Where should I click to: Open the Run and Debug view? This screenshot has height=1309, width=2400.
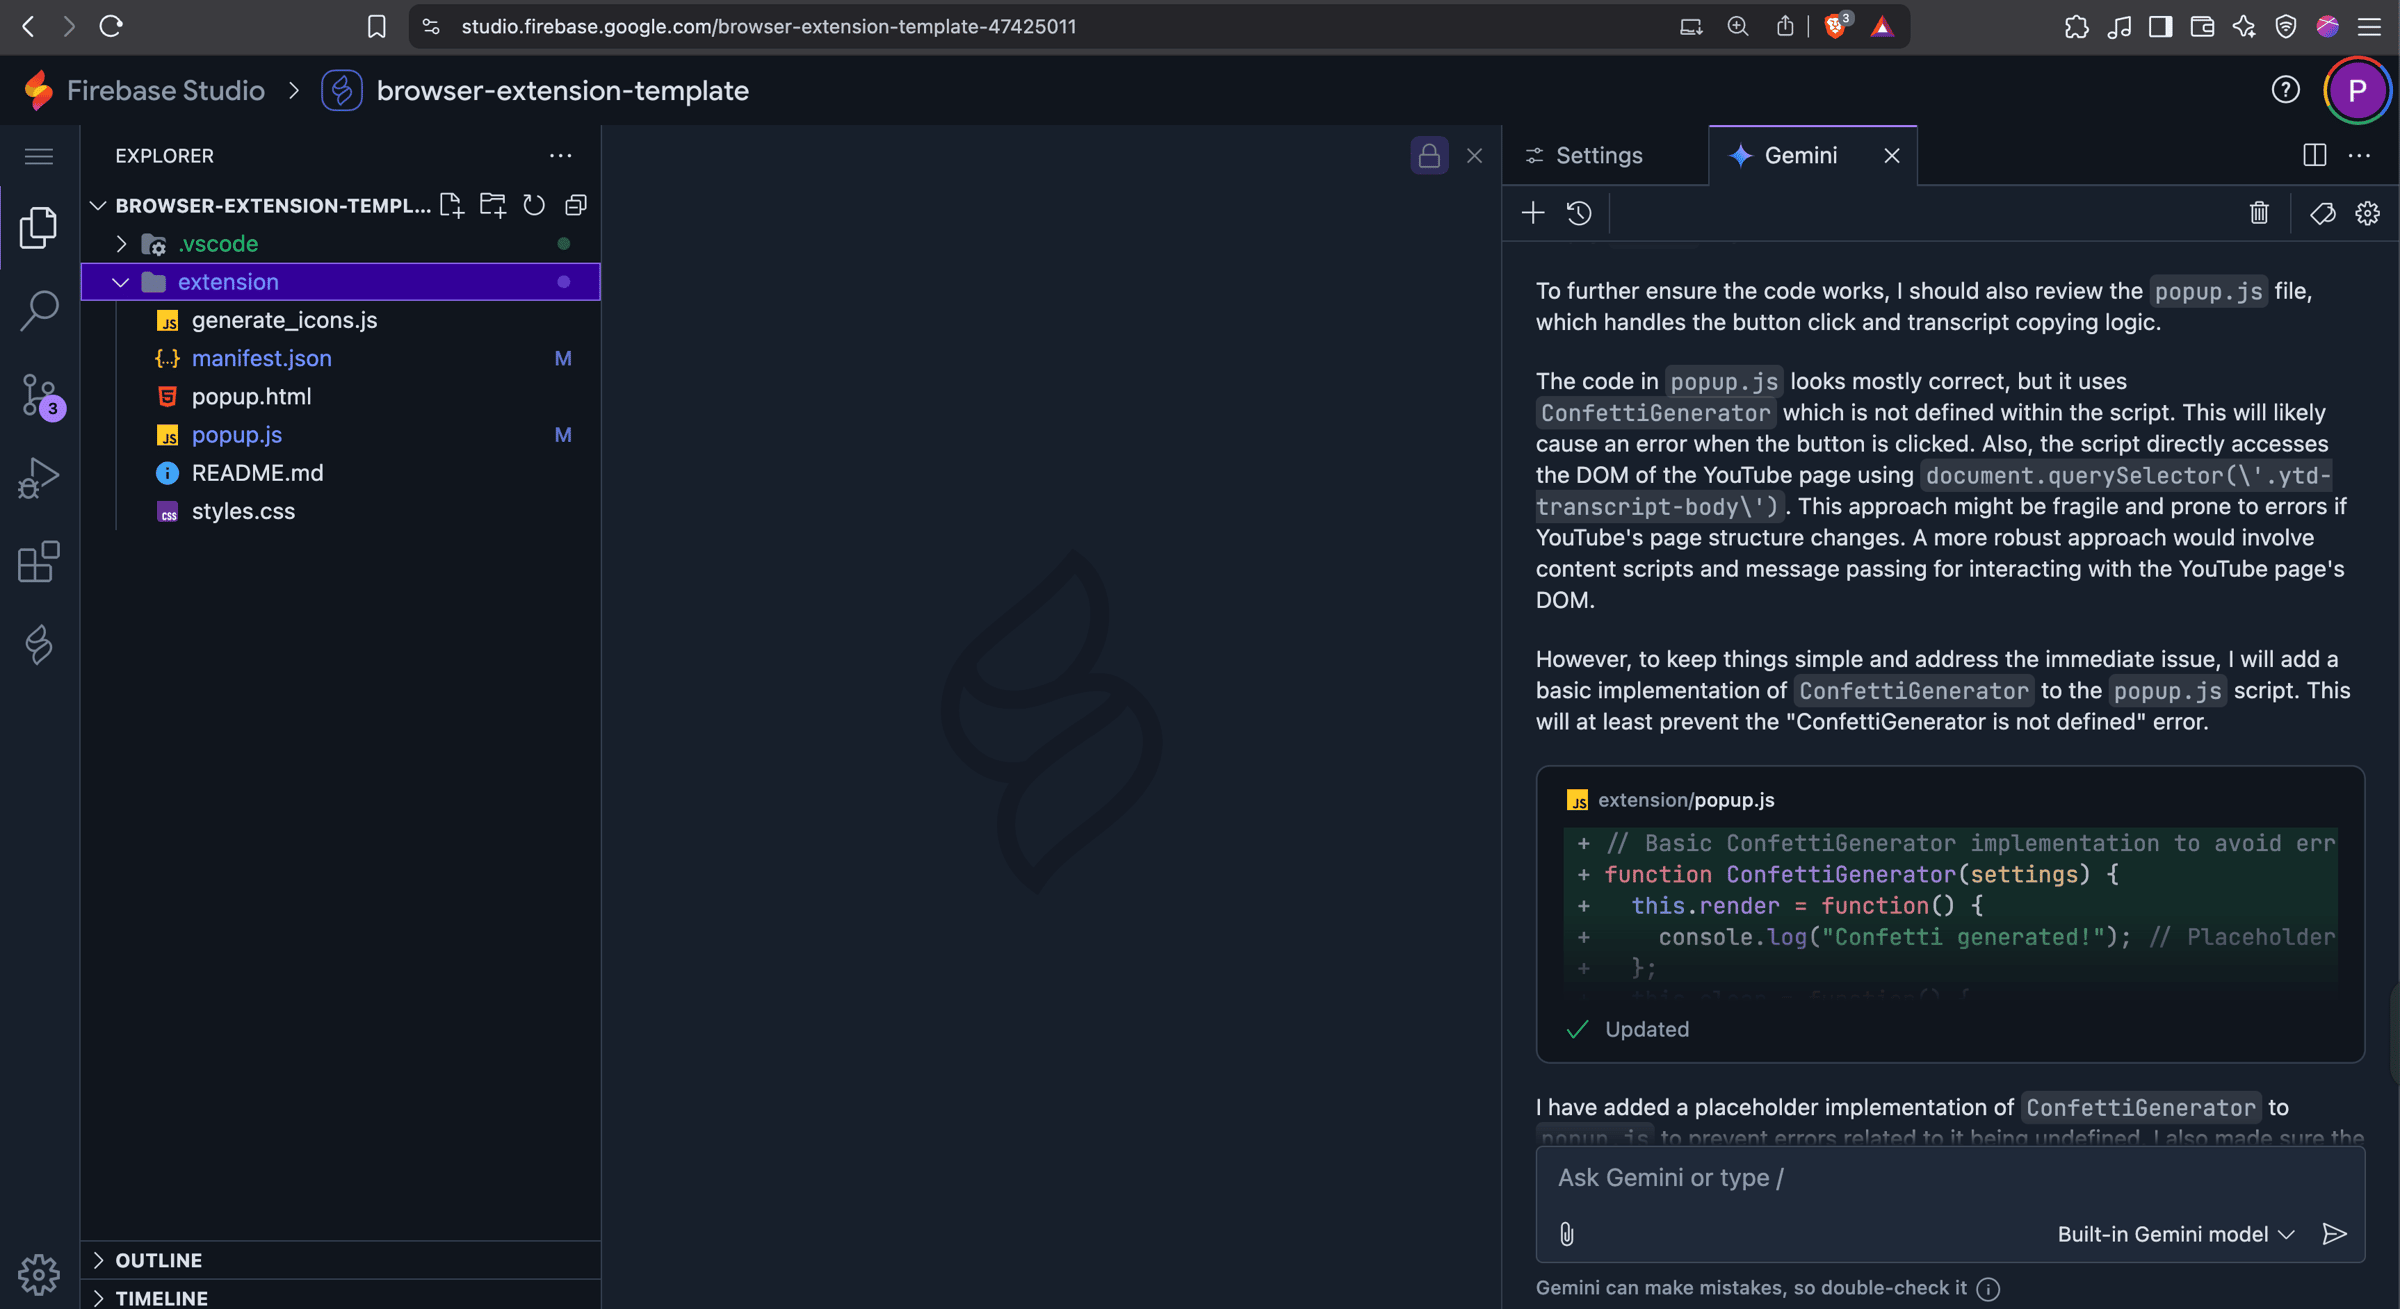[x=39, y=478]
